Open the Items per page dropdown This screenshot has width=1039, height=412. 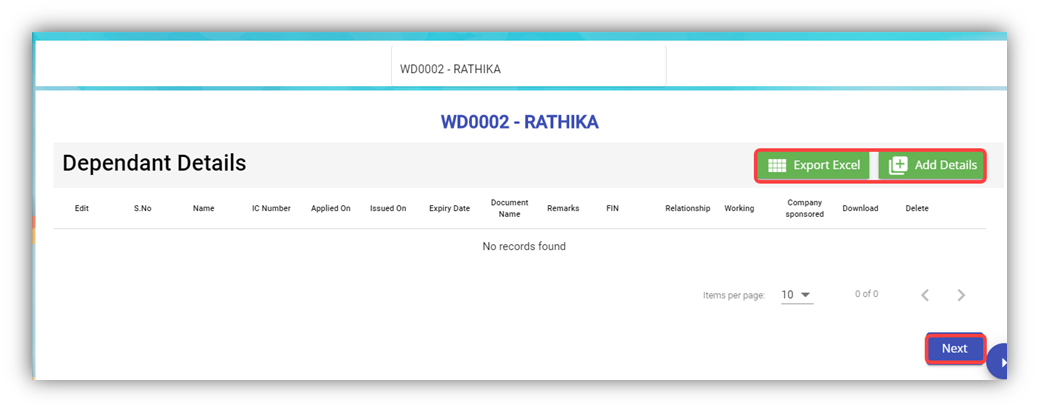796,295
